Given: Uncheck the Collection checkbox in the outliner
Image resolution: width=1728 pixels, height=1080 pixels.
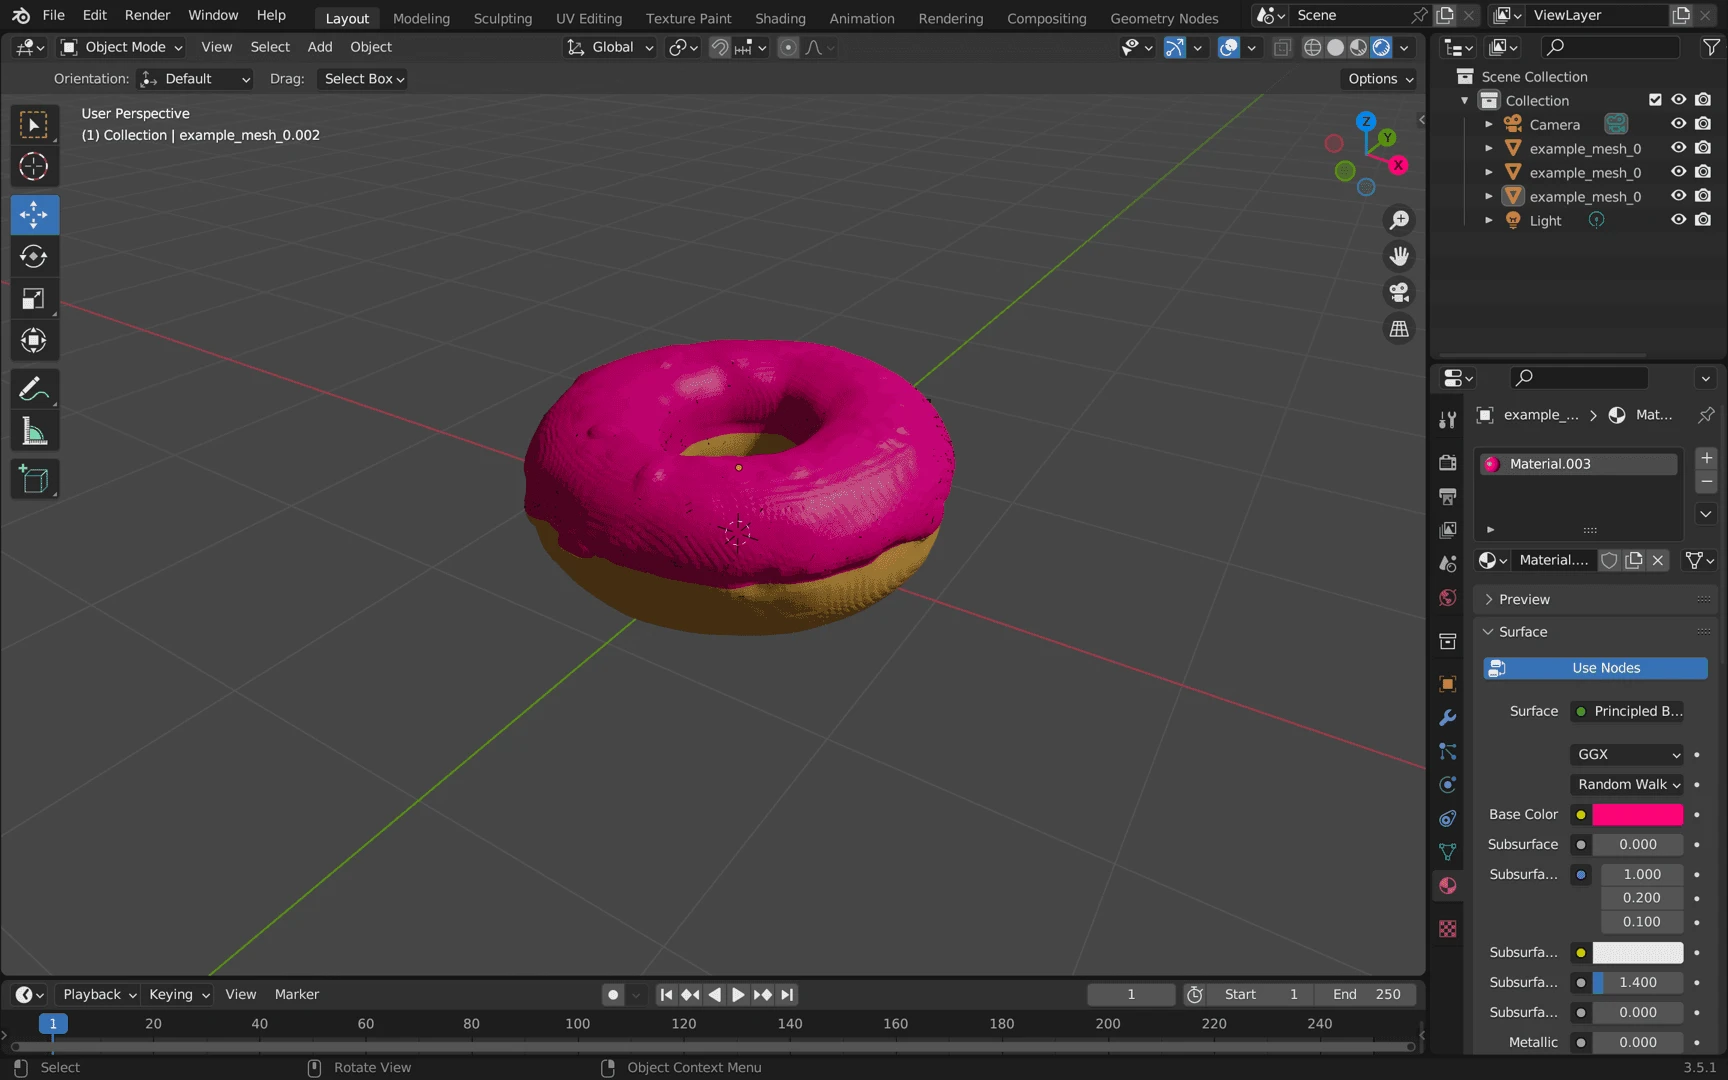Looking at the screenshot, I should coord(1655,99).
